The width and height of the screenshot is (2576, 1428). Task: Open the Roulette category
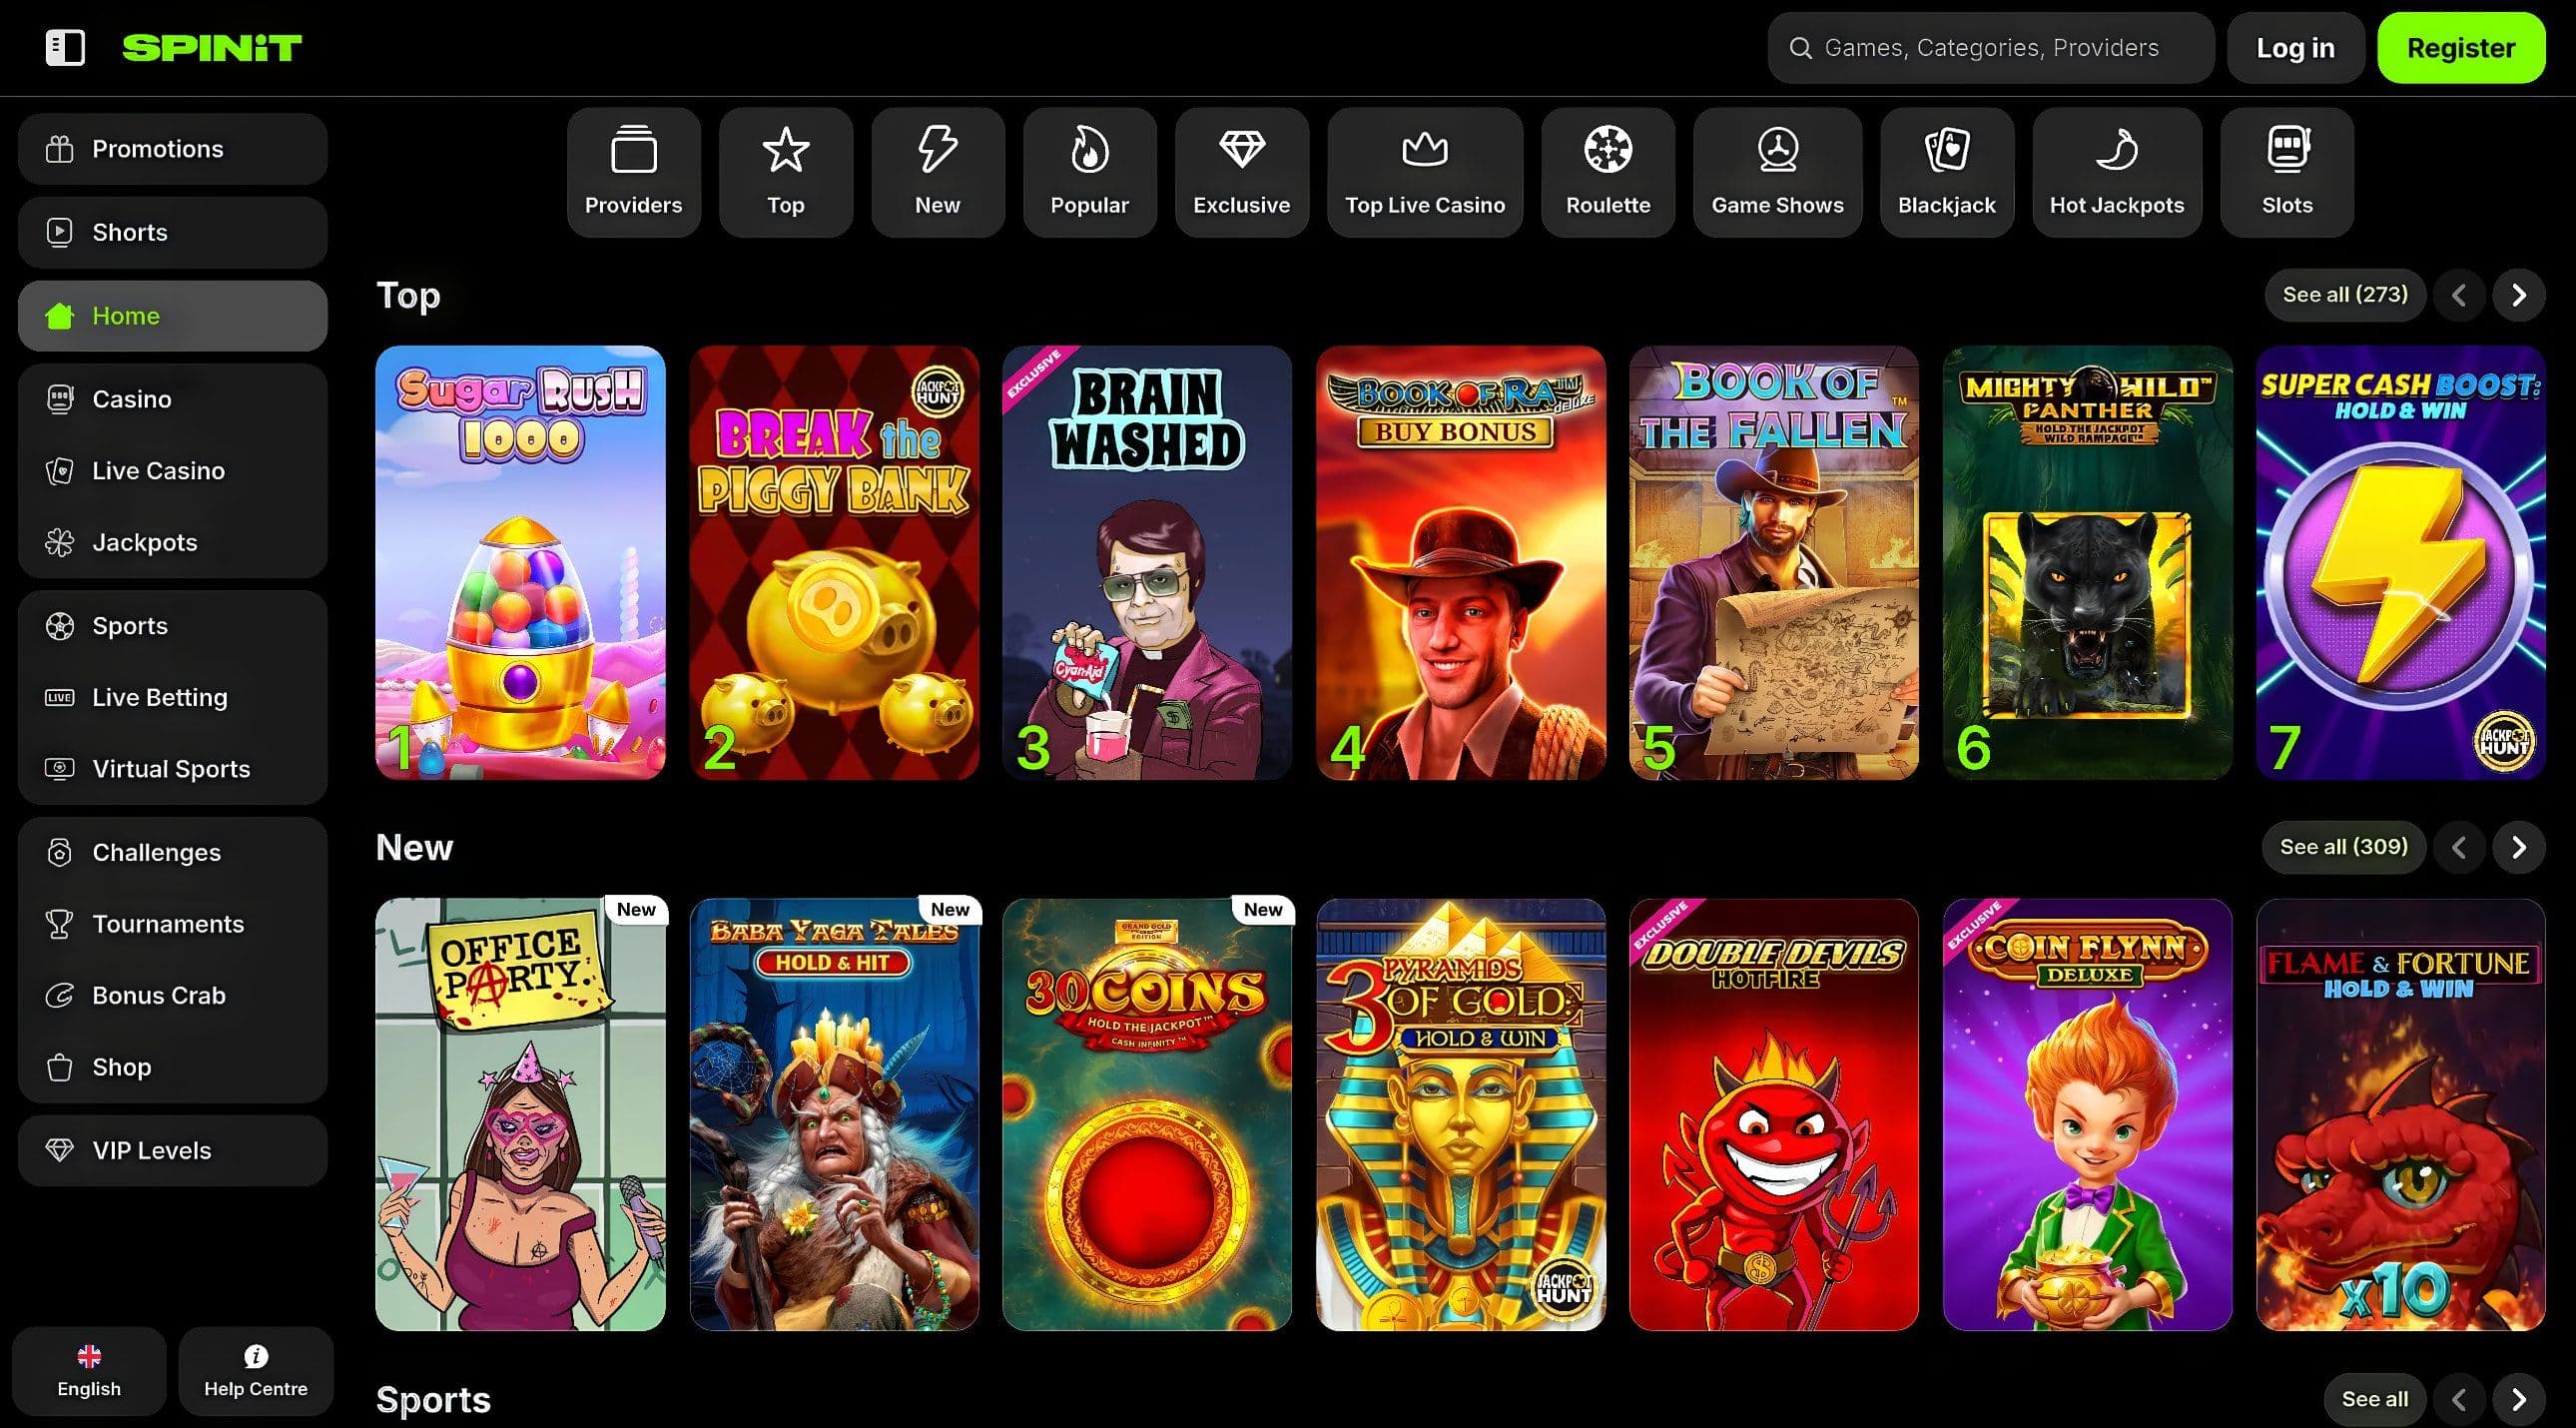tap(1607, 172)
